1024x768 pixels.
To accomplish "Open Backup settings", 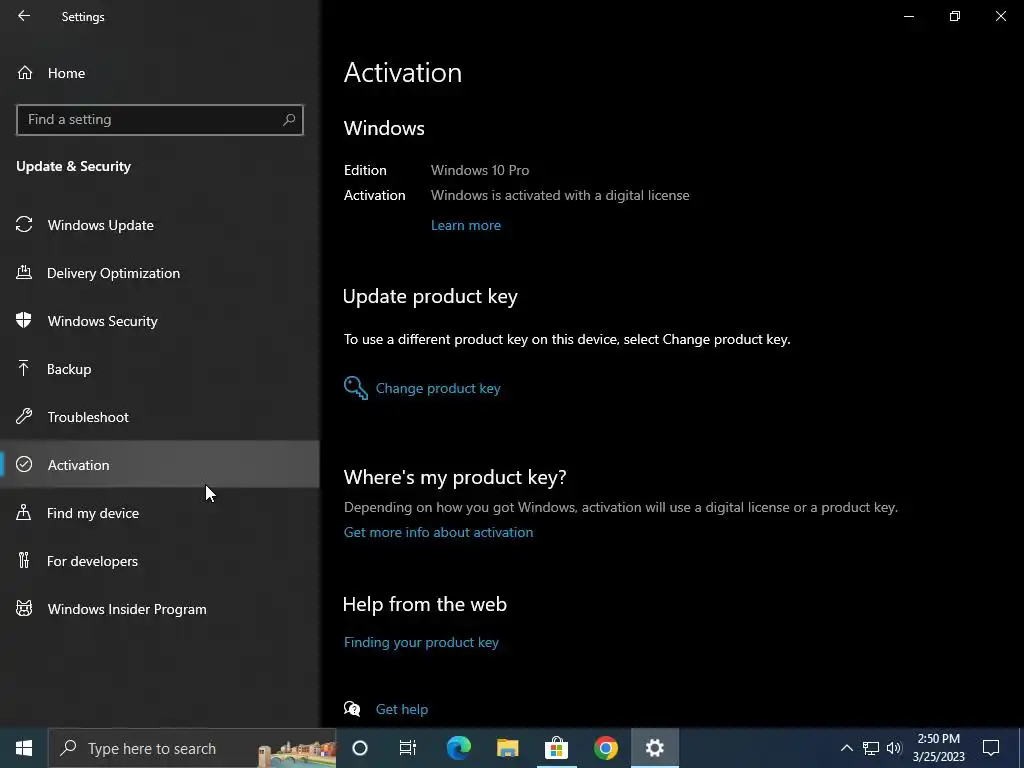I will point(159,369).
